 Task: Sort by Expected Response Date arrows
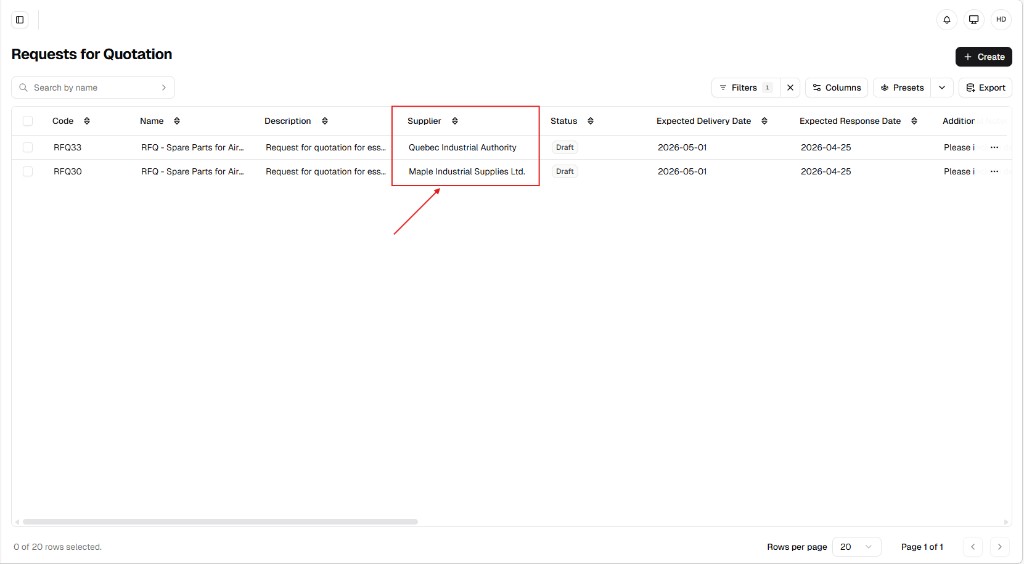coord(914,121)
